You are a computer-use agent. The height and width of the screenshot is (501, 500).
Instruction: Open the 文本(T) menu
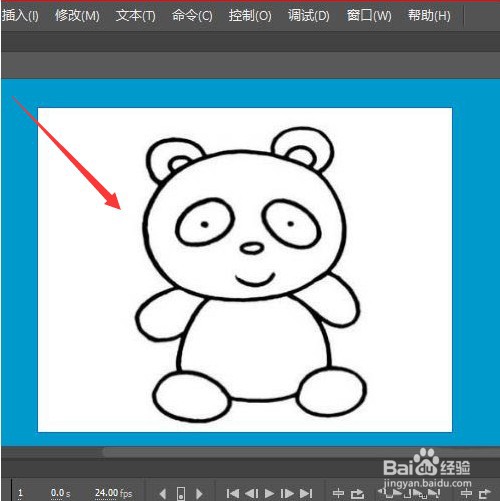pyautogui.click(x=135, y=16)
